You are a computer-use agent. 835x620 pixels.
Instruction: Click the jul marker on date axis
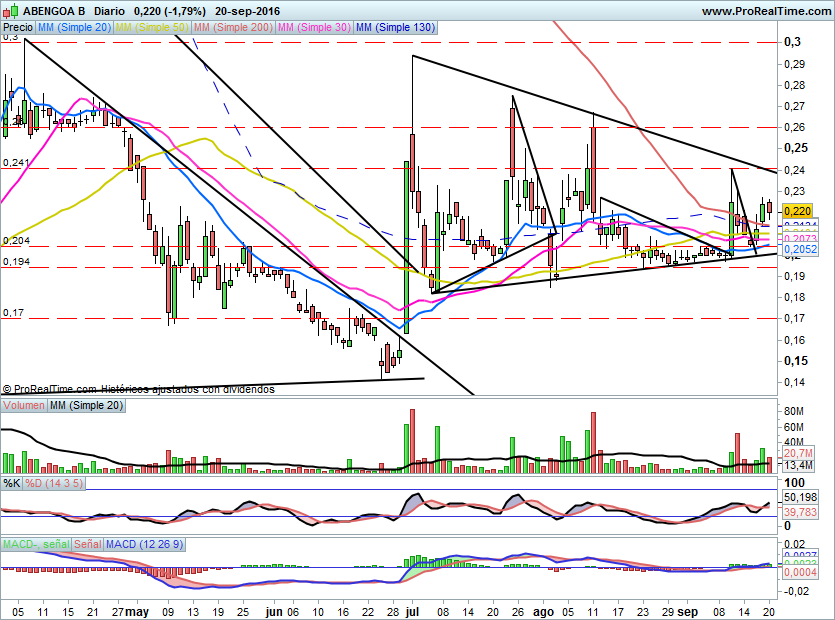click(x=412, y=609)
